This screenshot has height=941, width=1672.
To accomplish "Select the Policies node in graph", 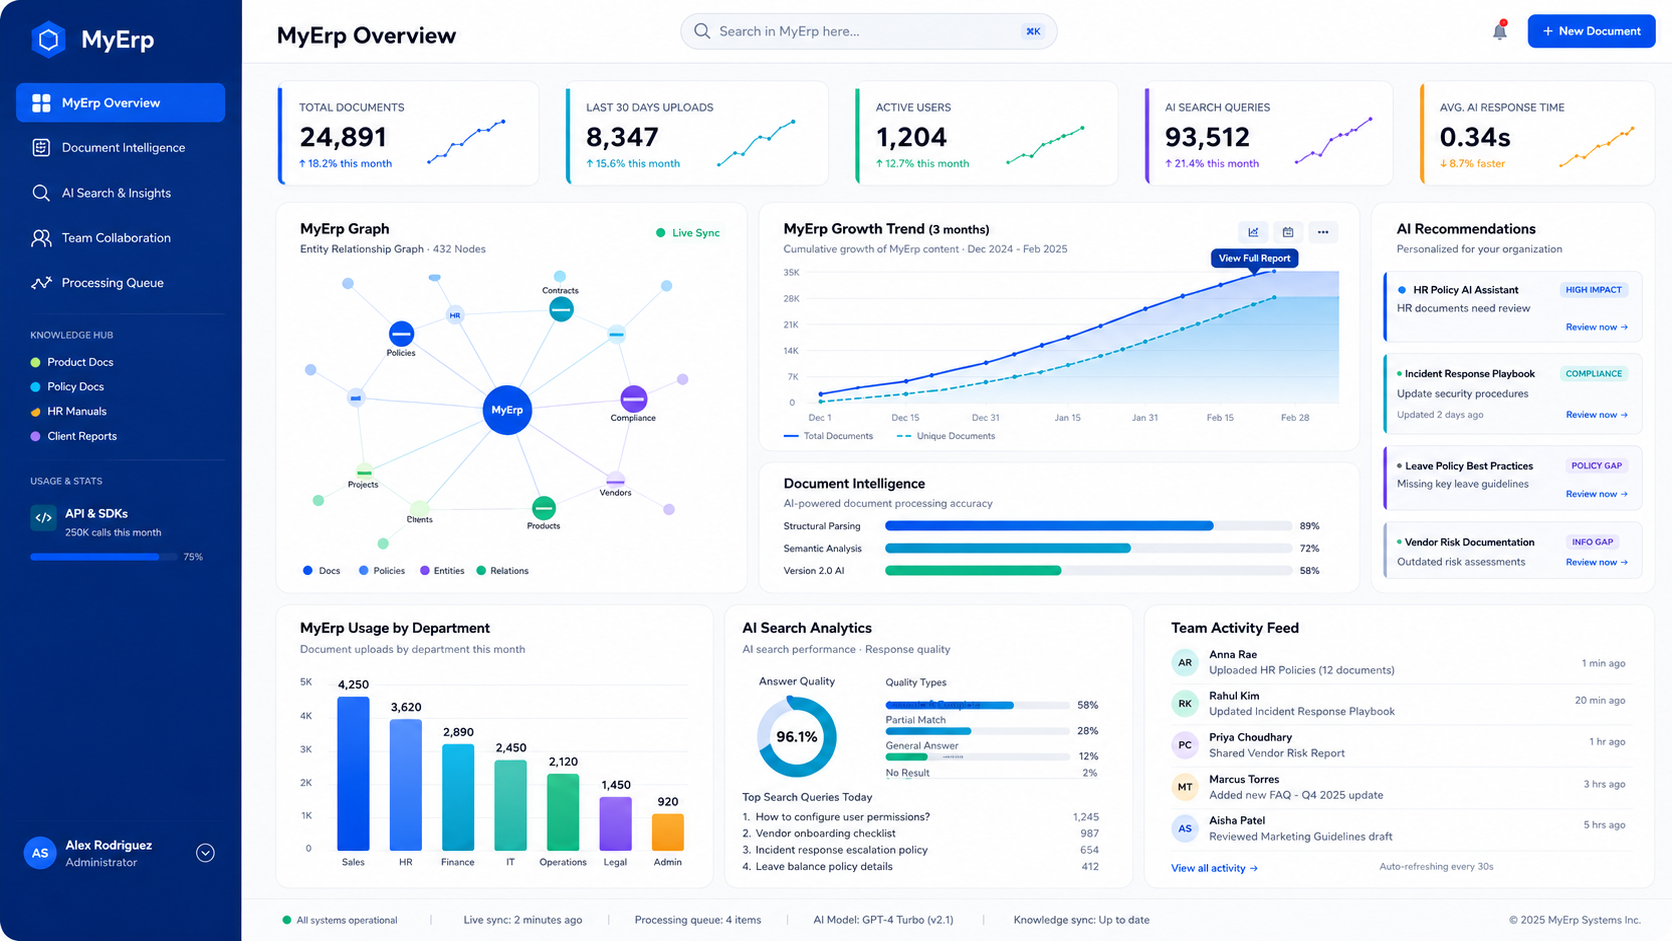I will pyautogui.click(x=401, y=333).
